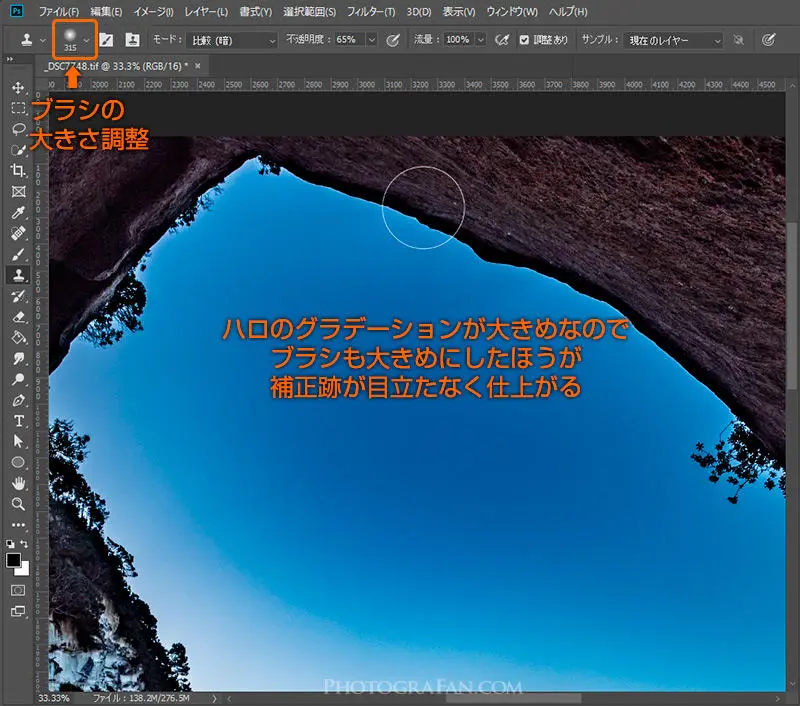Select the Horizontal Type tool
The height and width of the screenshot is (706, 800).
pos(18,420)
